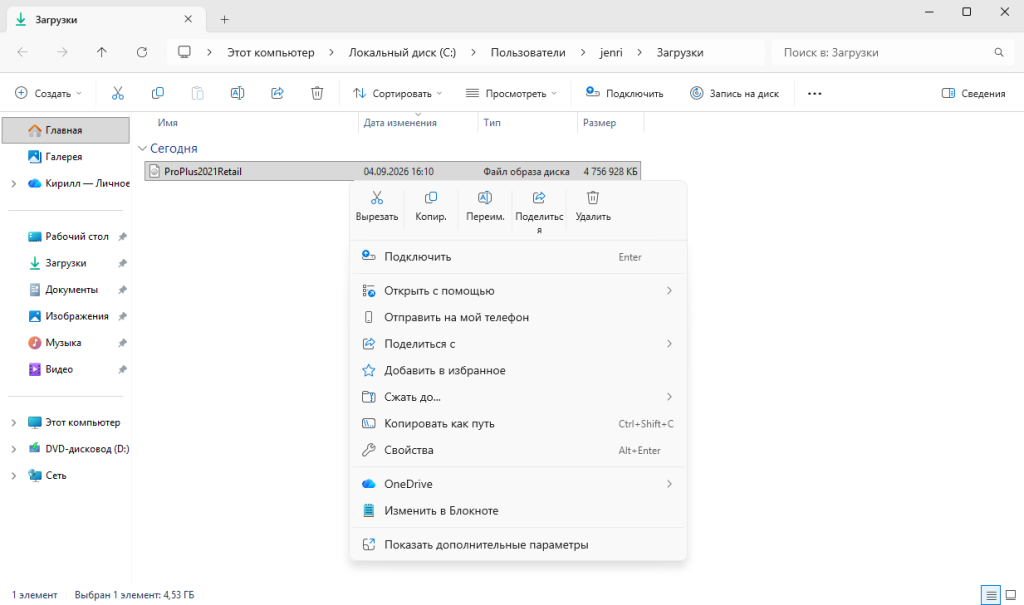Image resolution: width=1024 pixels, height=605 pixels.
Task: Click the Share icon in the toolbar
Action: click(278, 93)
